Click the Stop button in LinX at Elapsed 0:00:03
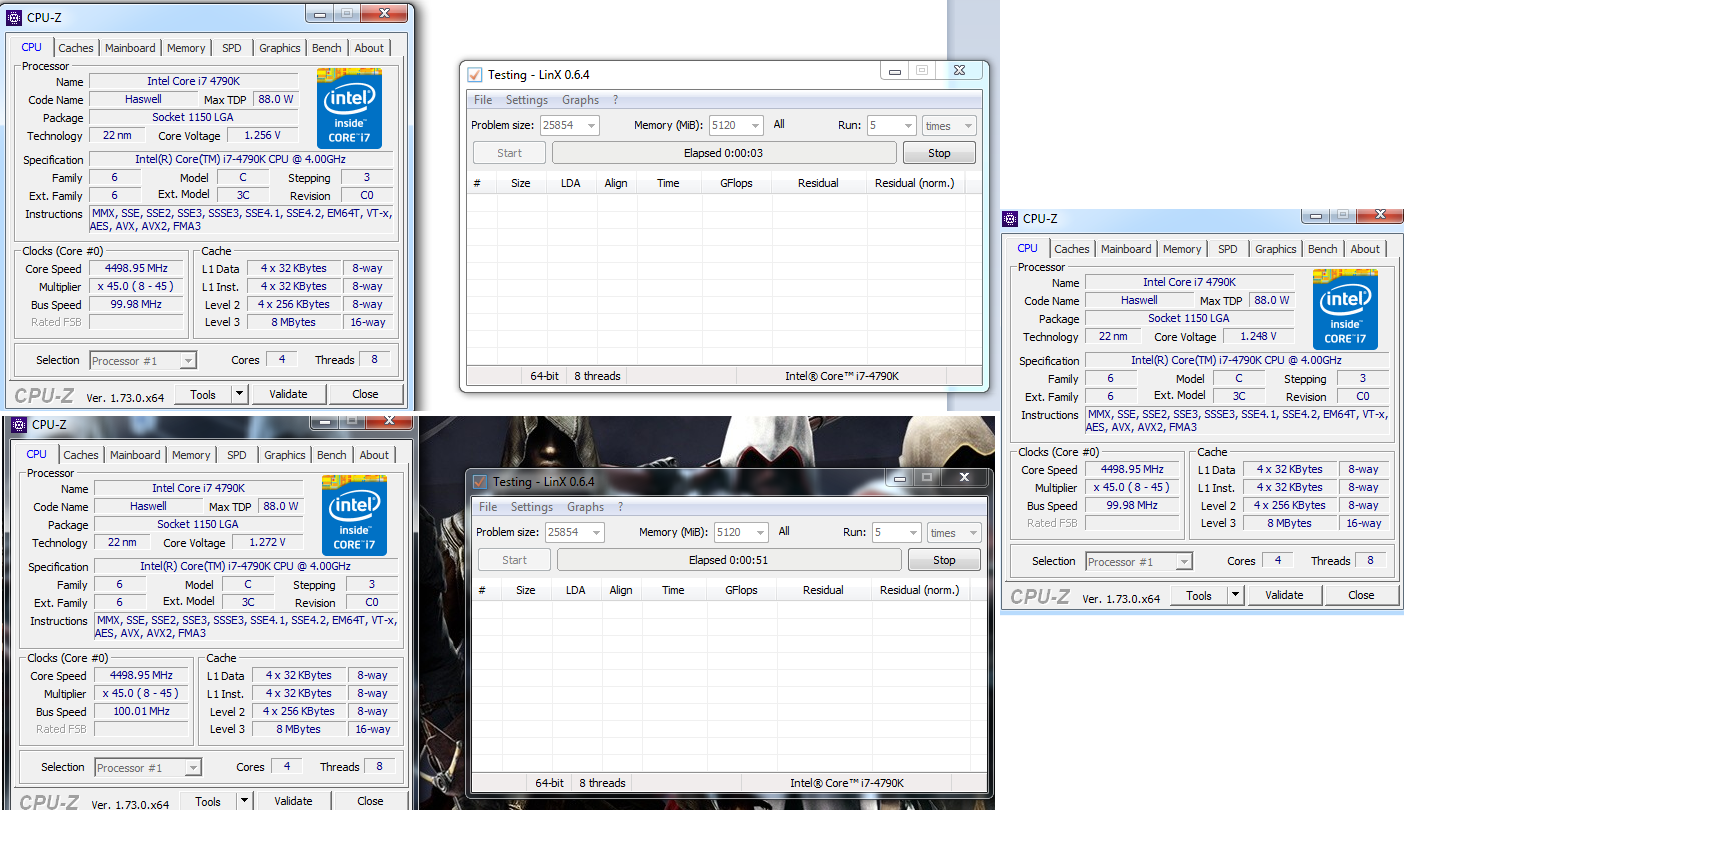Image resolution: width=1733 pixels, height=850 pixels. coord(939,153)
